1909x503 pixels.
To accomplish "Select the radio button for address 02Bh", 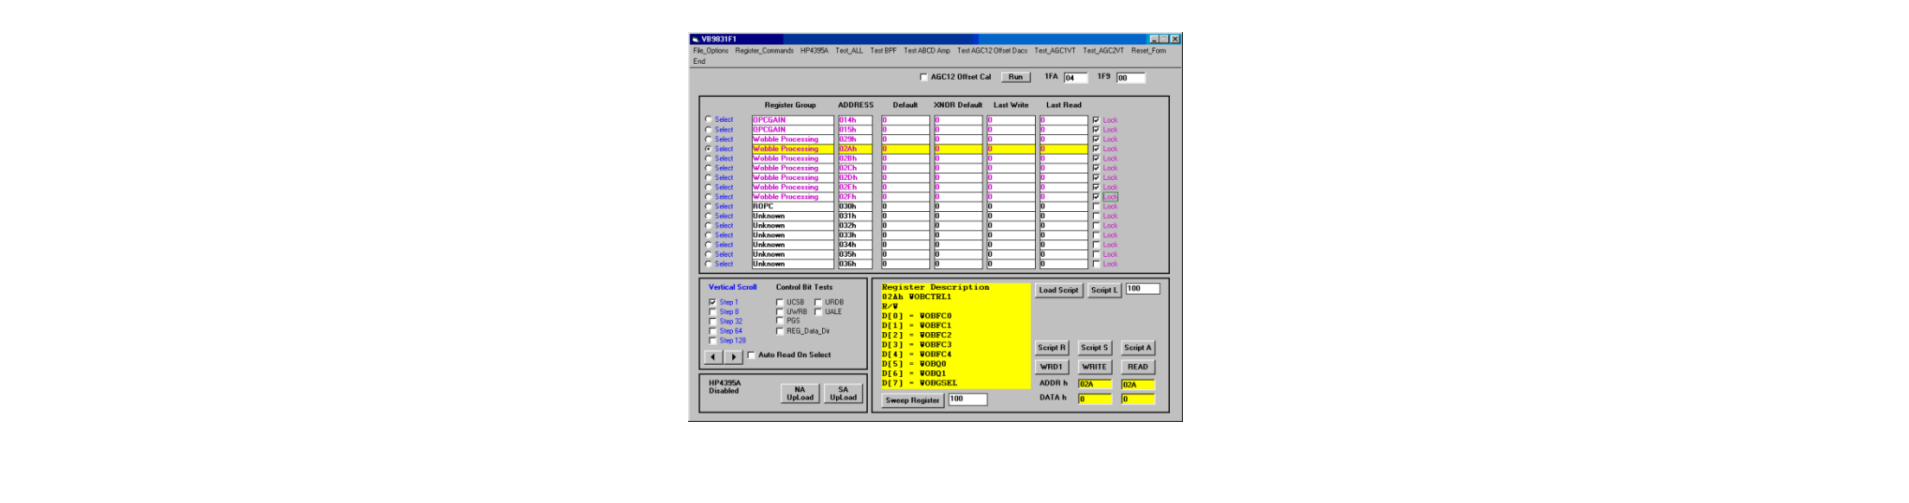I will click(708, 158).
